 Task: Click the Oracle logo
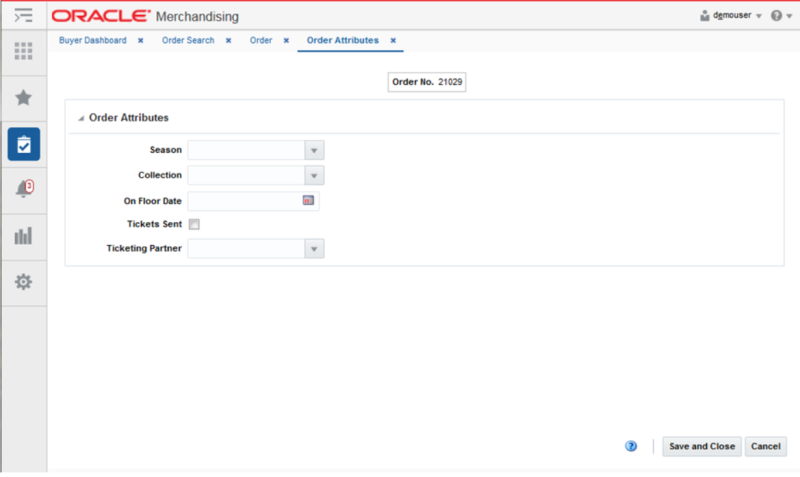click(x=101, y=16)
